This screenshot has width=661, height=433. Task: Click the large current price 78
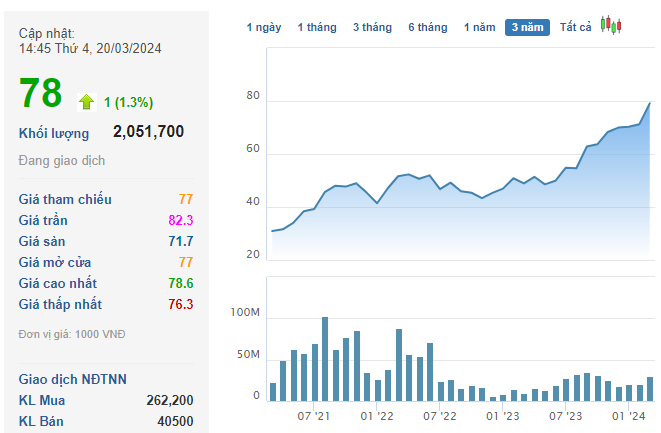point(40,94)
